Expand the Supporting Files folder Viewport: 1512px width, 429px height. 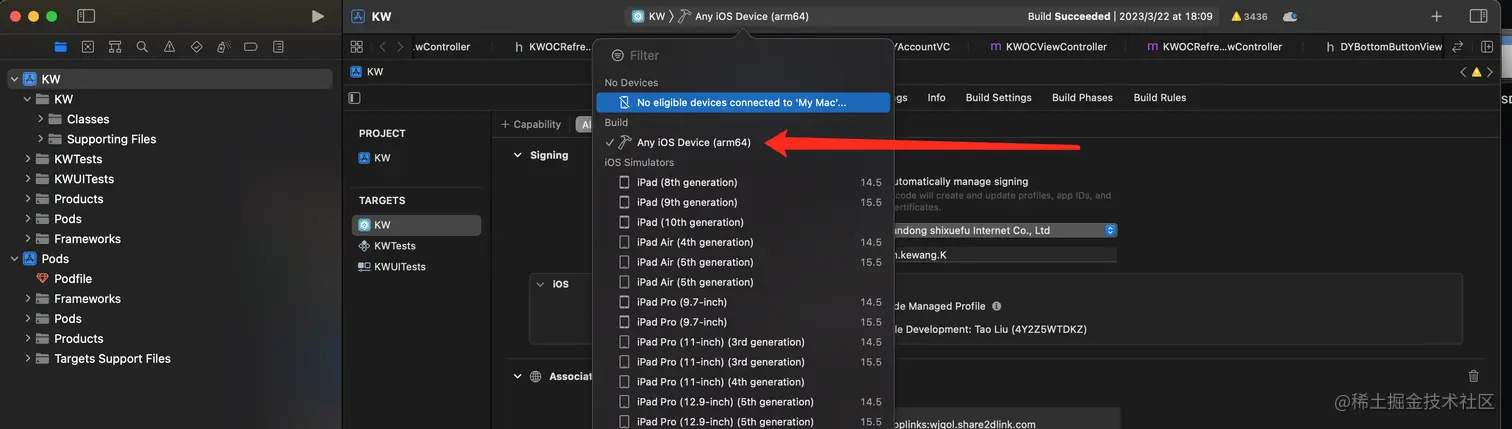41,139
